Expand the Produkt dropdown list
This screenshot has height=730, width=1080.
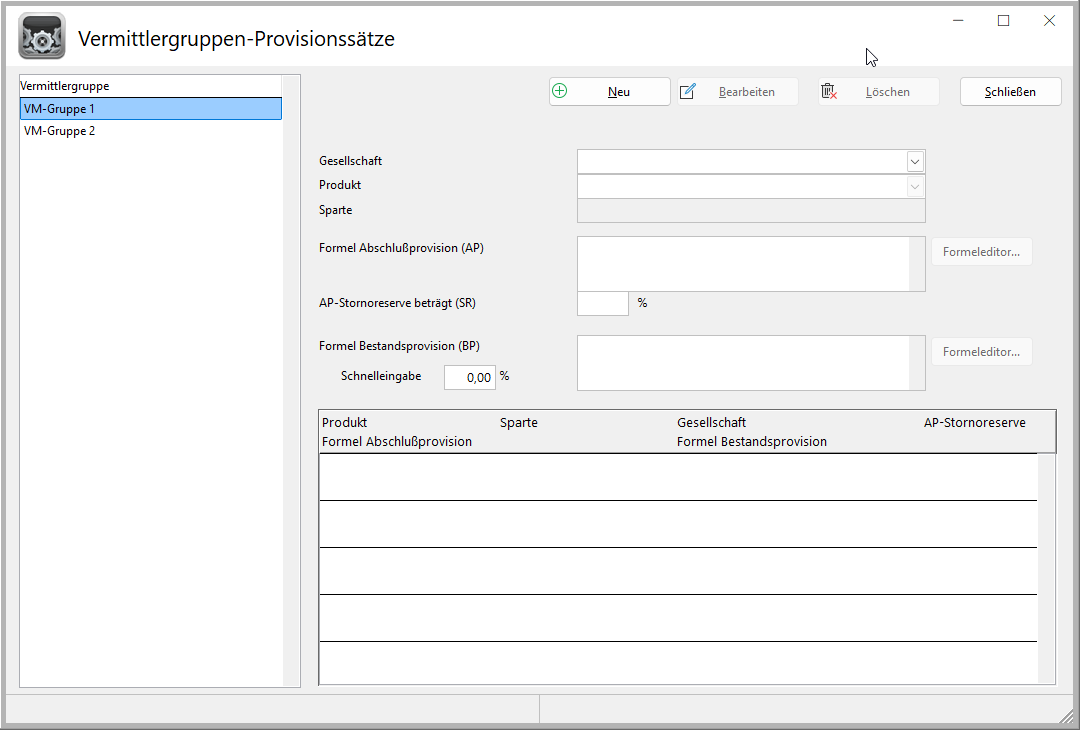coord(915,186)
